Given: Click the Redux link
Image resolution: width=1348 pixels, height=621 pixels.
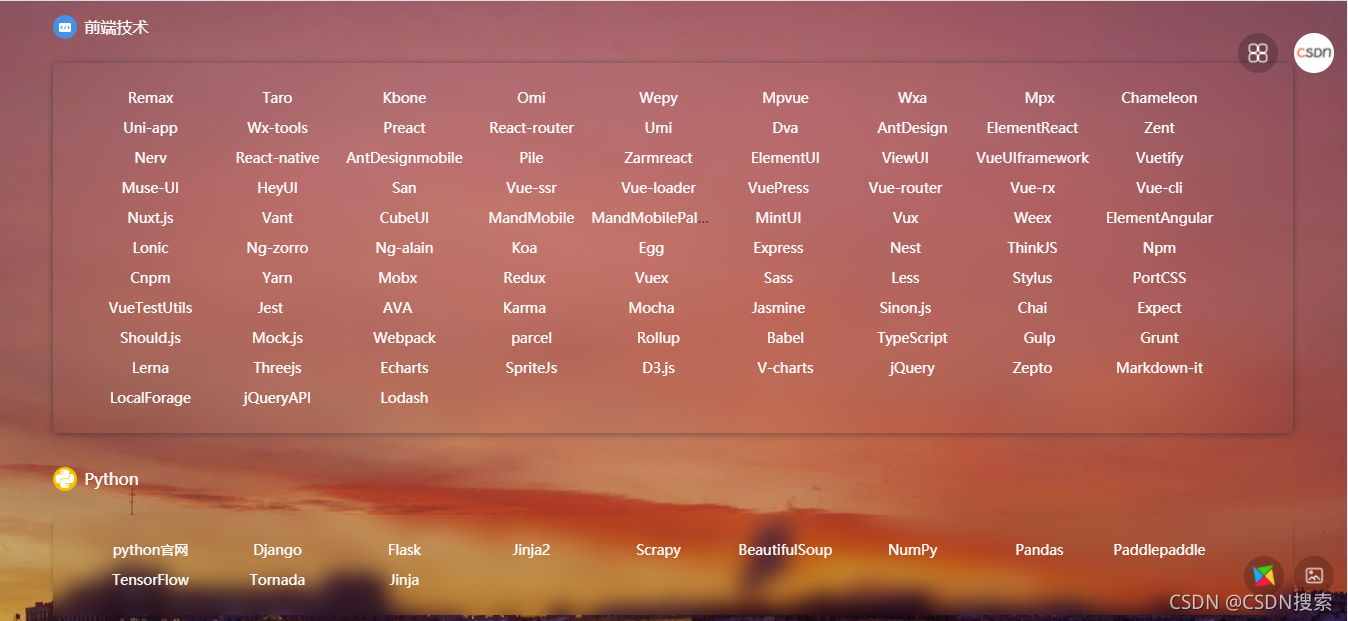Looking at the screenshot, I should tap(525, 278).
